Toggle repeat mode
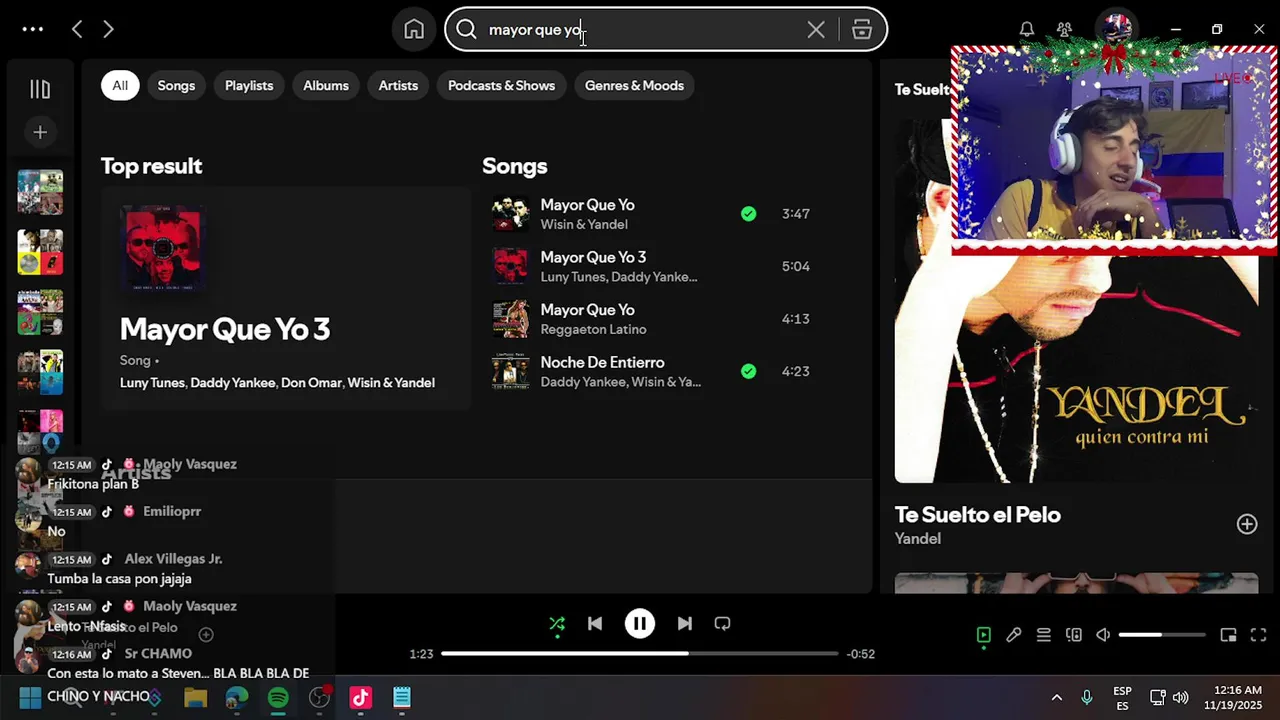The height and width of the screenshot is (720, 1280). [x=722, y=624]
